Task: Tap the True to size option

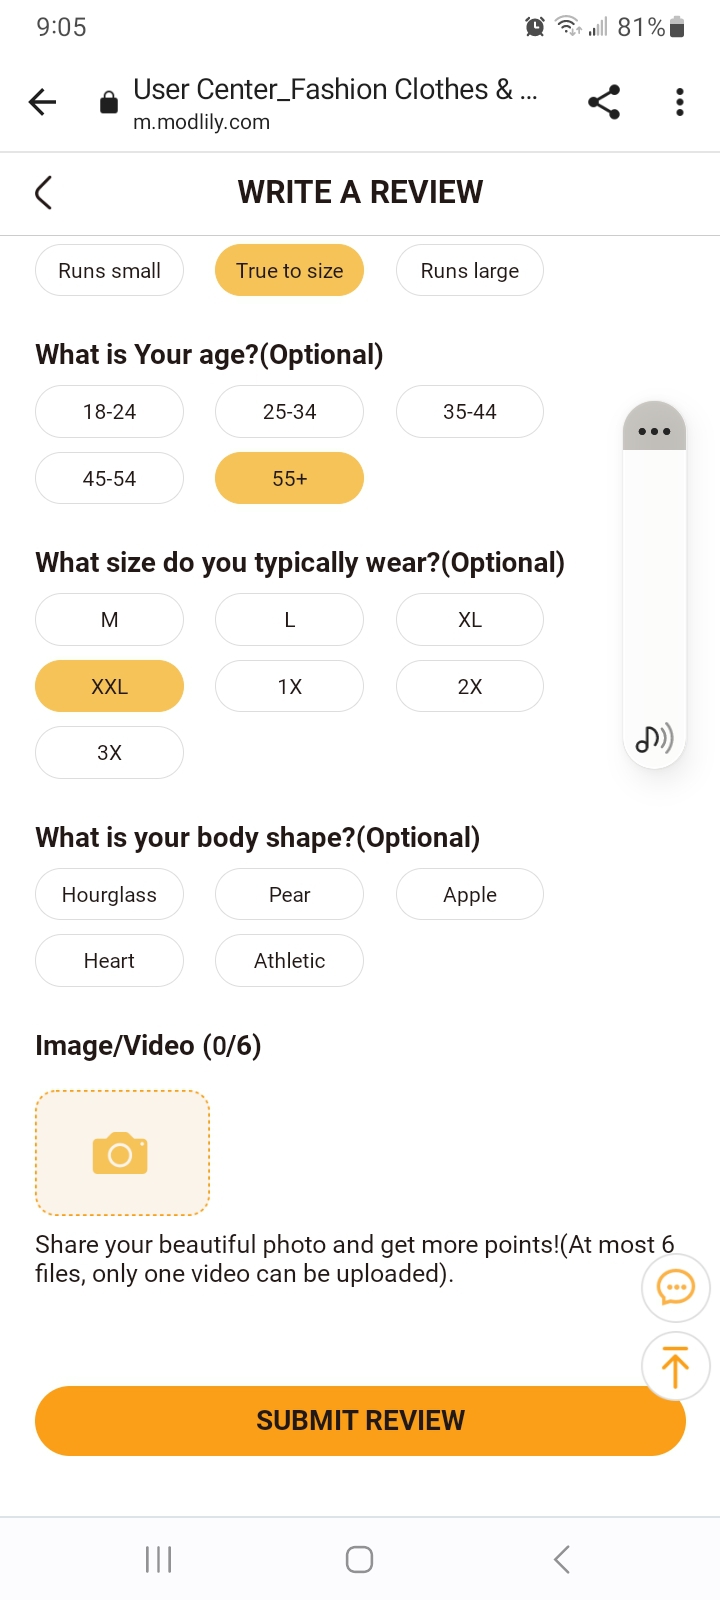Action: pyautogui.click(x=289, y=271)
